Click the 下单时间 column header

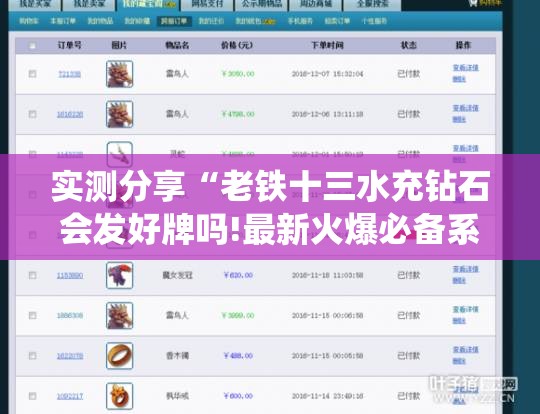tap(327, 45)
